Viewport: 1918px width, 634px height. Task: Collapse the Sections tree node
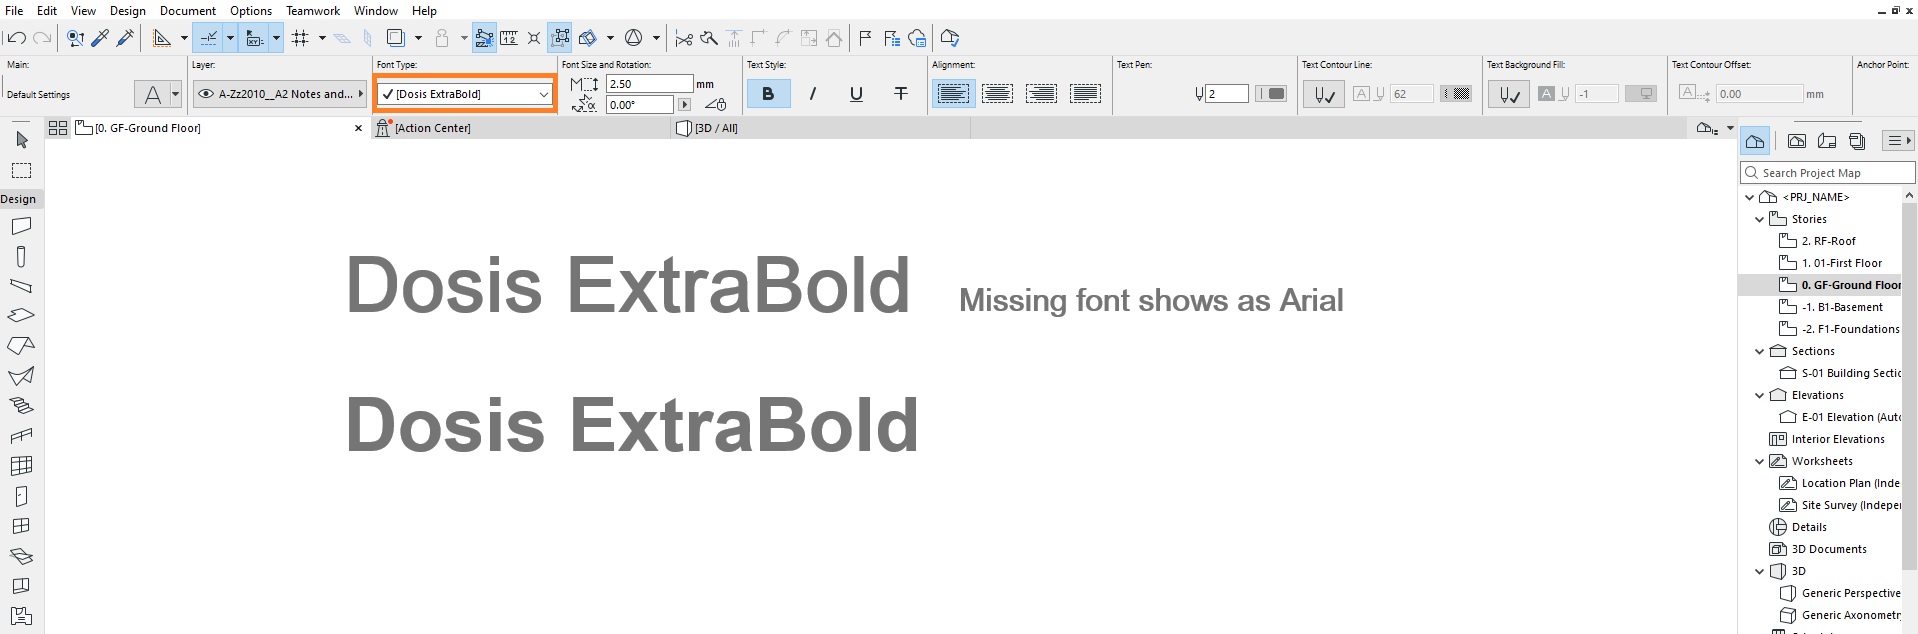coord(1760,351)
